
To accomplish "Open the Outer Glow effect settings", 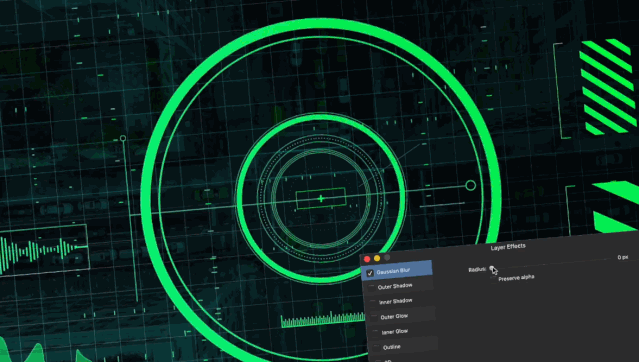I will click(401, 316).
